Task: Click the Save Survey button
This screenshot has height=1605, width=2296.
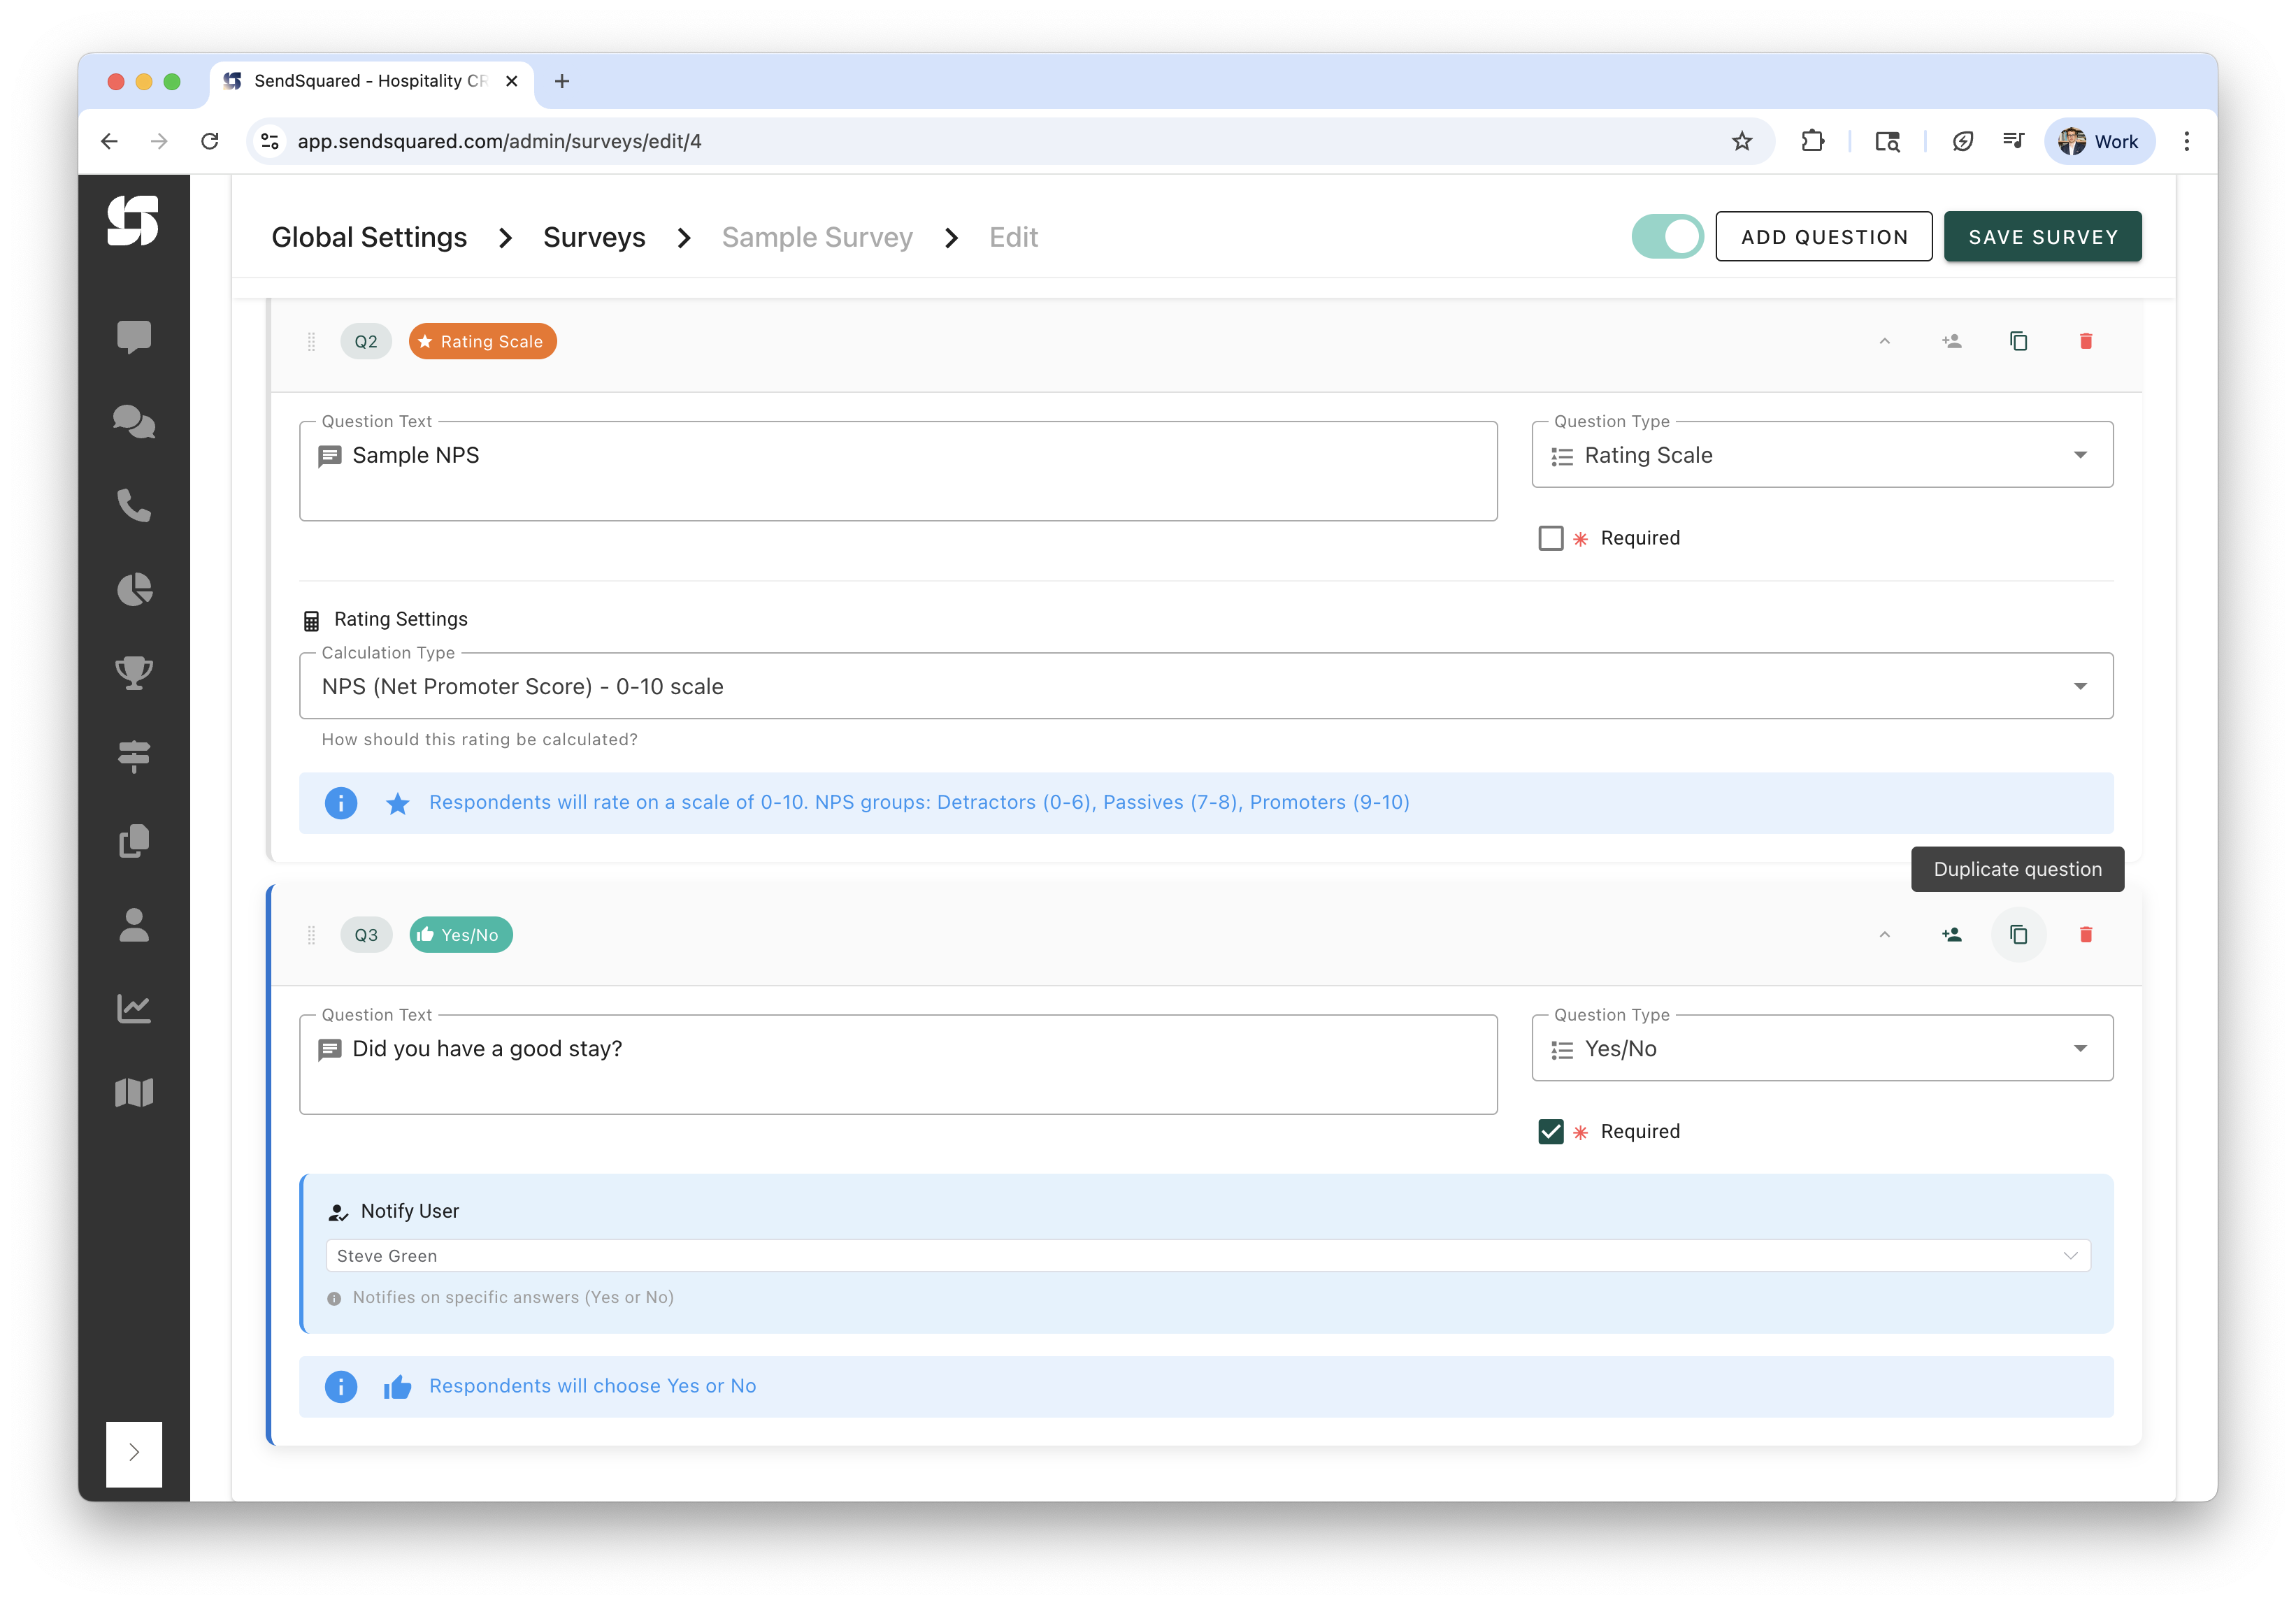Action: (x=2042, y=237)
